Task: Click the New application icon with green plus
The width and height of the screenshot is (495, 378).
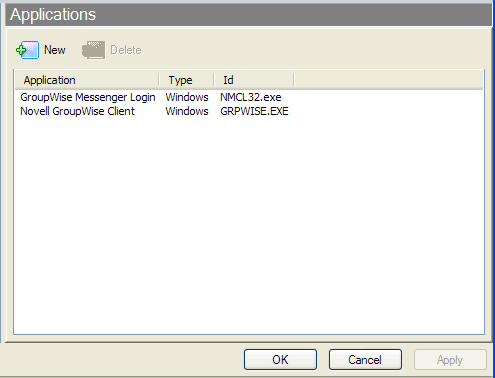Action: click(27, 50)
